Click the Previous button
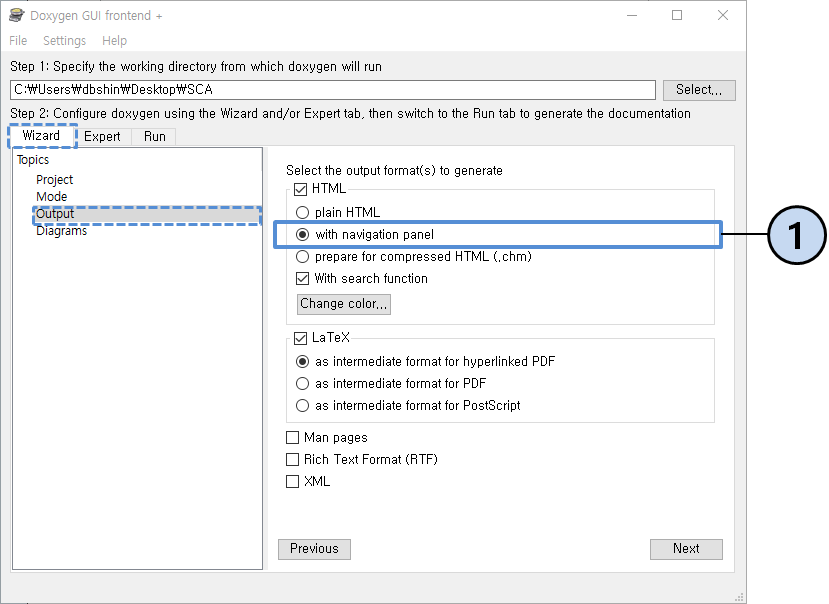829x604 pixels. pos(314,549)
